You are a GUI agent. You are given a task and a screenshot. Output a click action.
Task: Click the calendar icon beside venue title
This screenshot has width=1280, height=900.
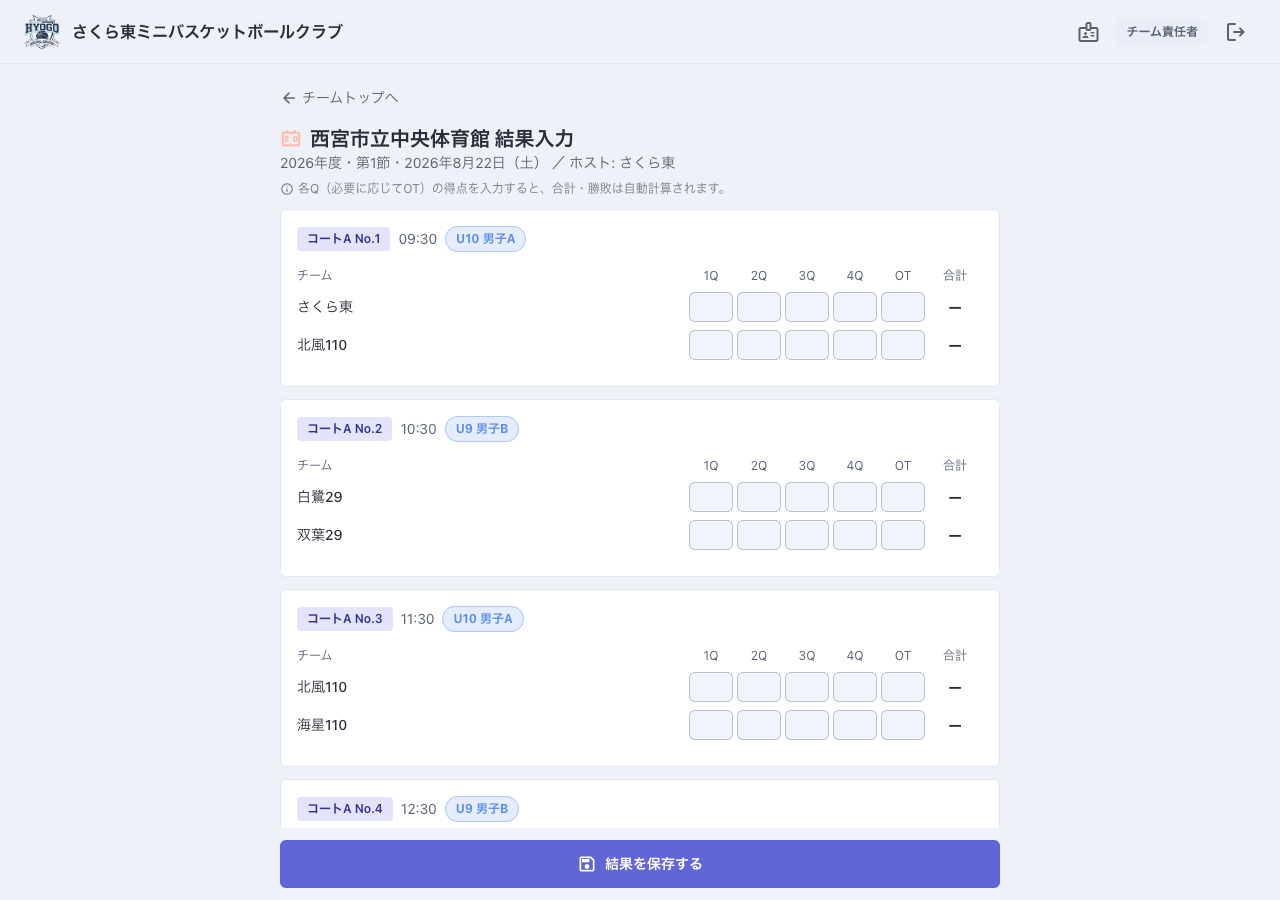coord(291,139)
